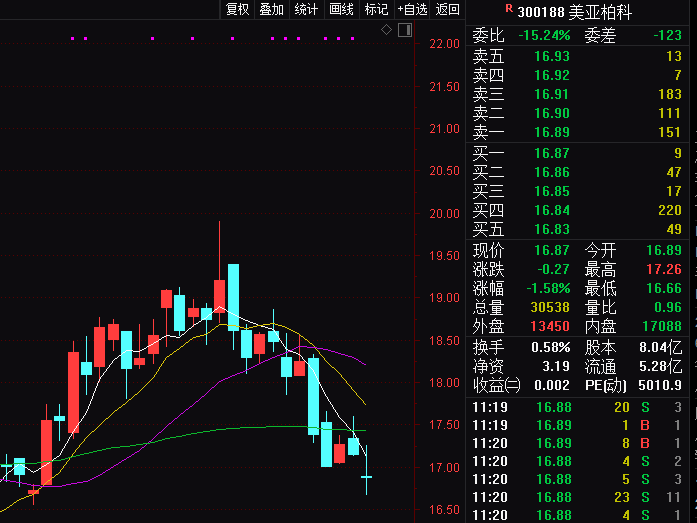This screenshot has width=697, height=523.
Task: Click the 叠加 overlay button
Action: (x=271, y=10)
